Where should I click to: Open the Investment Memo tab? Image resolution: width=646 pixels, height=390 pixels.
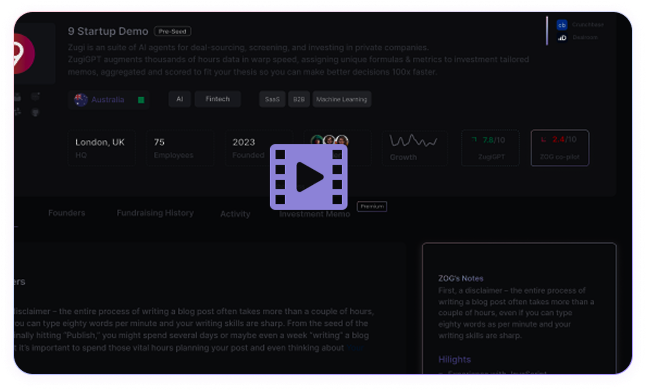pos(314,214)
